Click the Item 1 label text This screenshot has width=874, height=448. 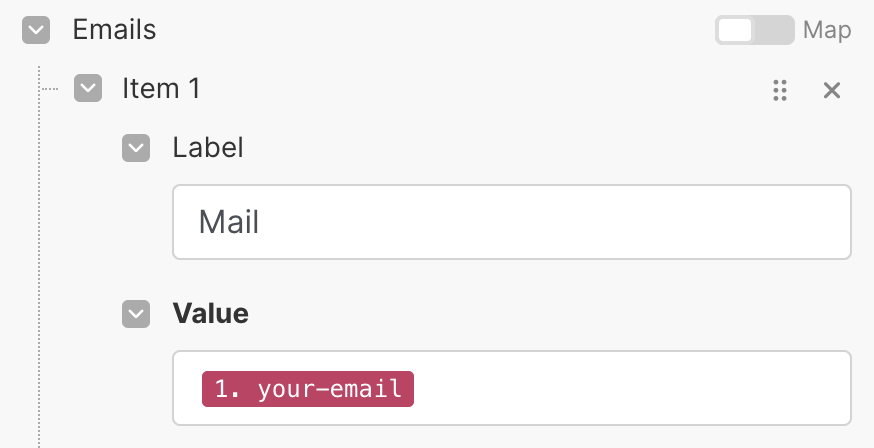point(161,89)
